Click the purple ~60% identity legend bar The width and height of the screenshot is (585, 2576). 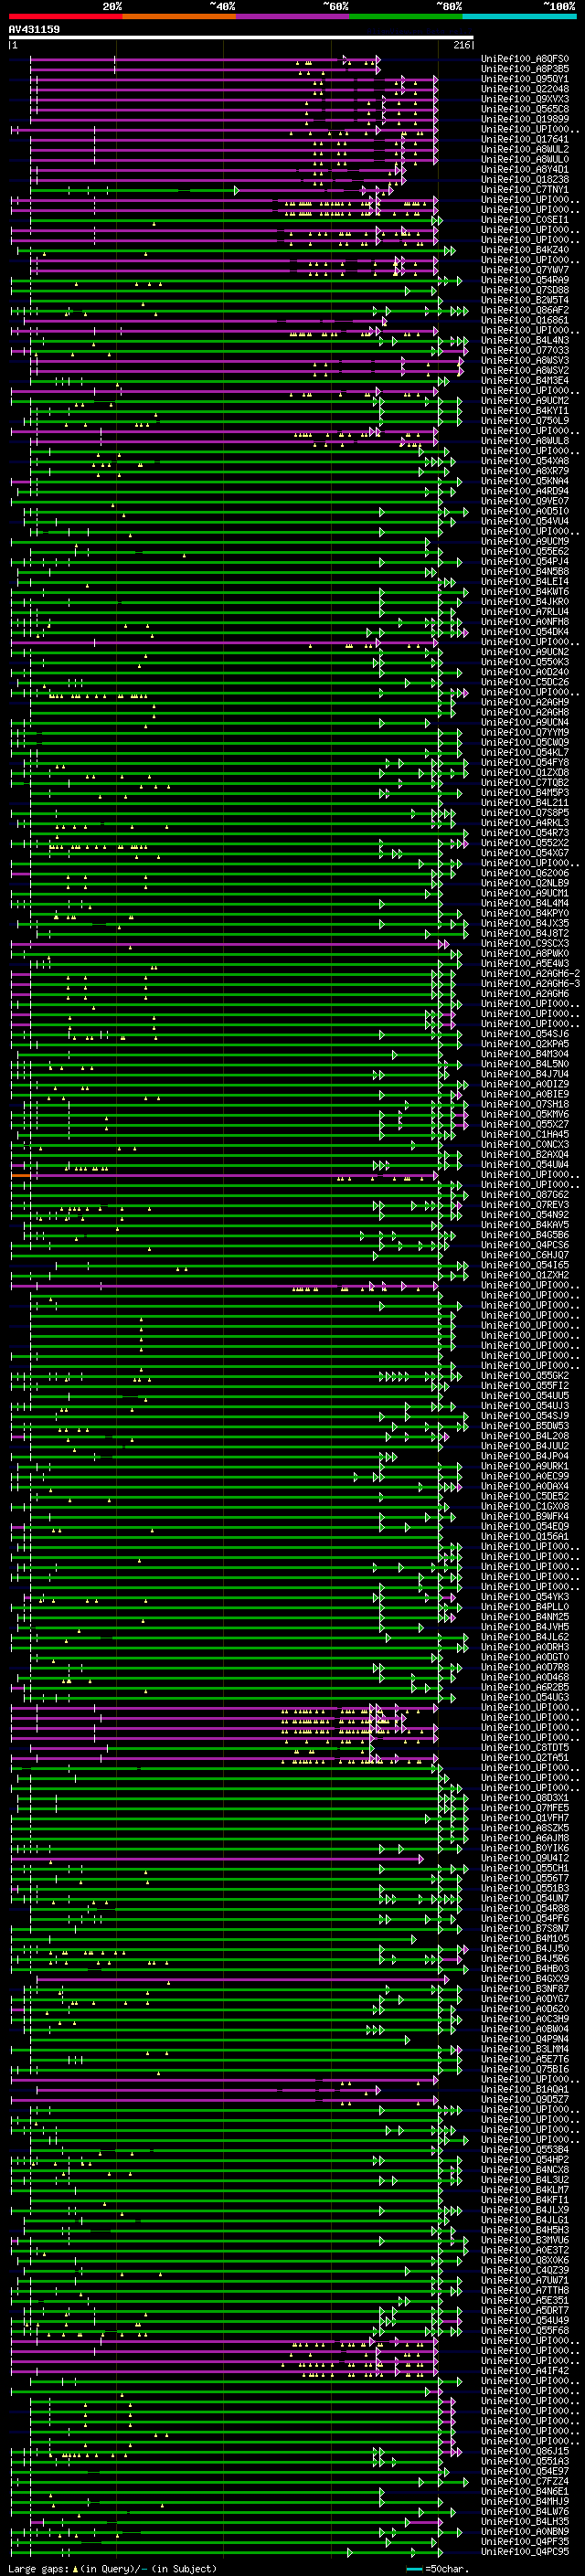coord(293,16)
